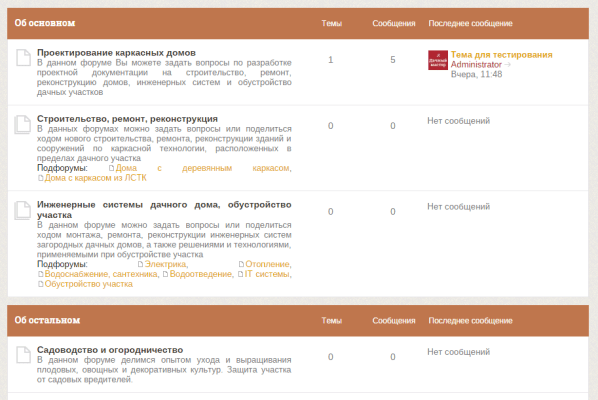
Task: Click the forum icon beside Строительство, ремонт, реконструкция
Action: [23, 124]
